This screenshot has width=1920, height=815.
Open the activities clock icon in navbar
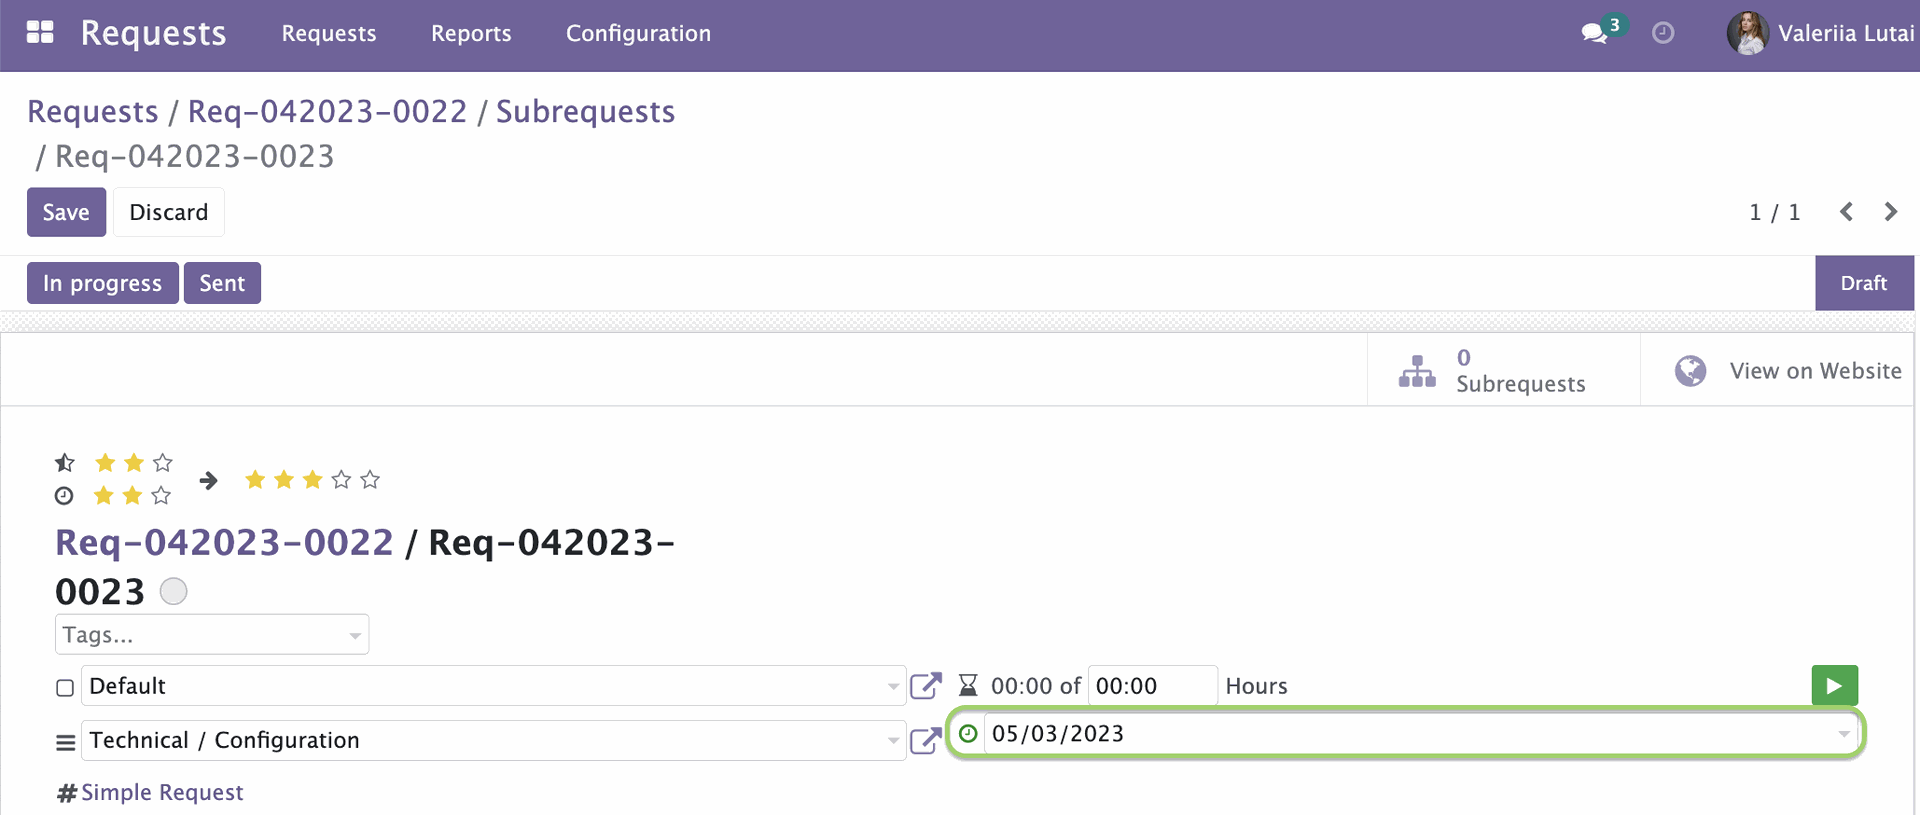(x=1663, y=33)
